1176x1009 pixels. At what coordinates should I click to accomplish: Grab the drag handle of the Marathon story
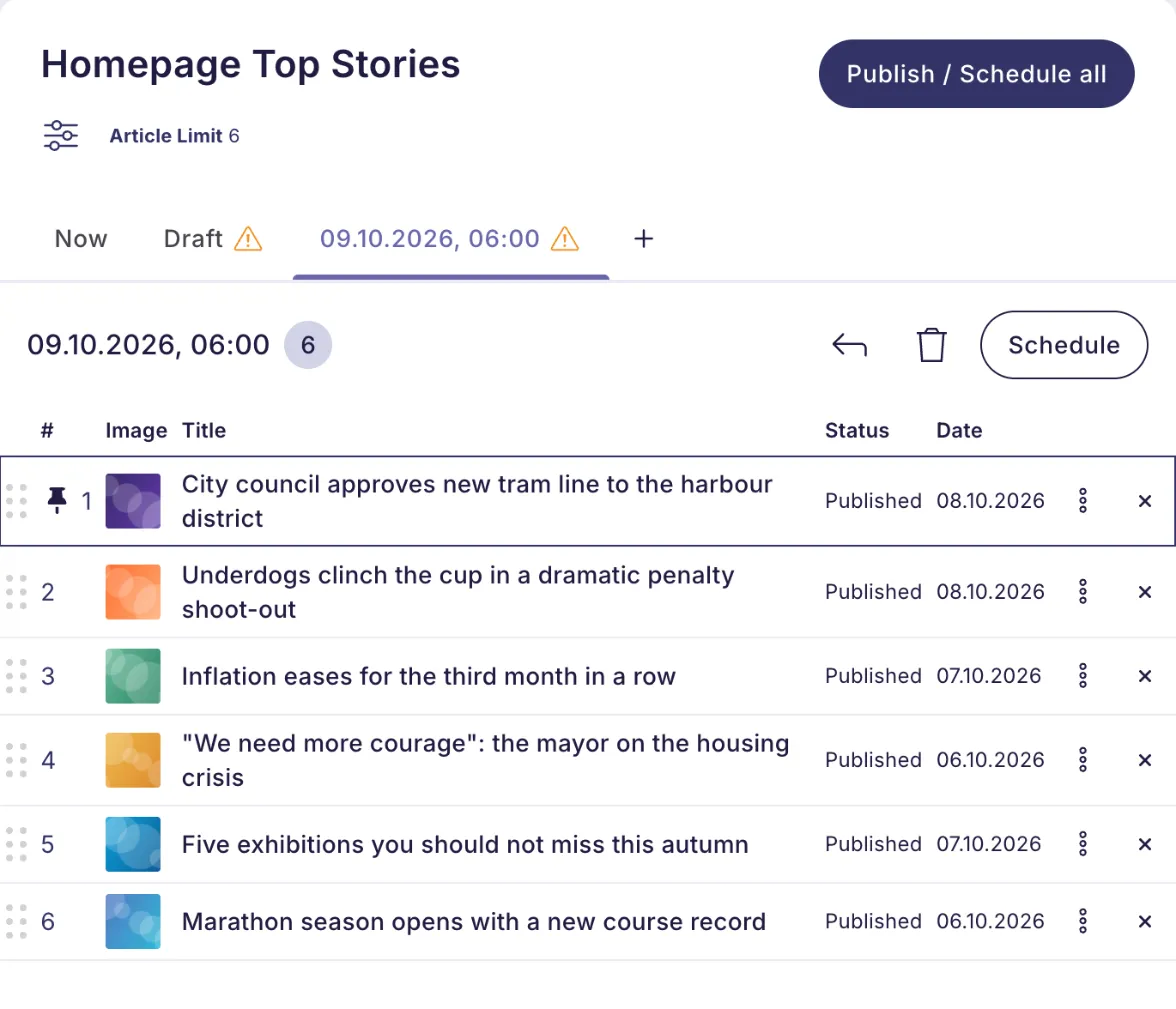(x=16, y=921)
